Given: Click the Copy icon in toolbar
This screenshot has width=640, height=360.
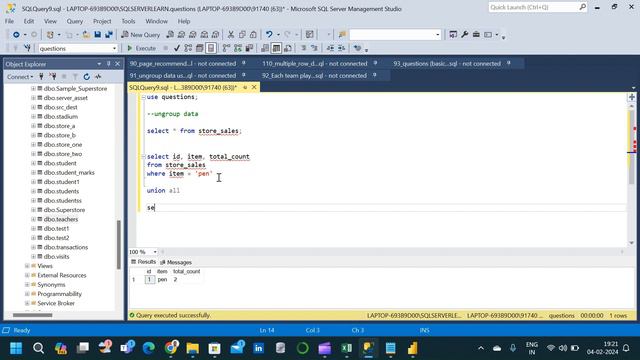Looking at the screenshot, I should click(242, 35).
